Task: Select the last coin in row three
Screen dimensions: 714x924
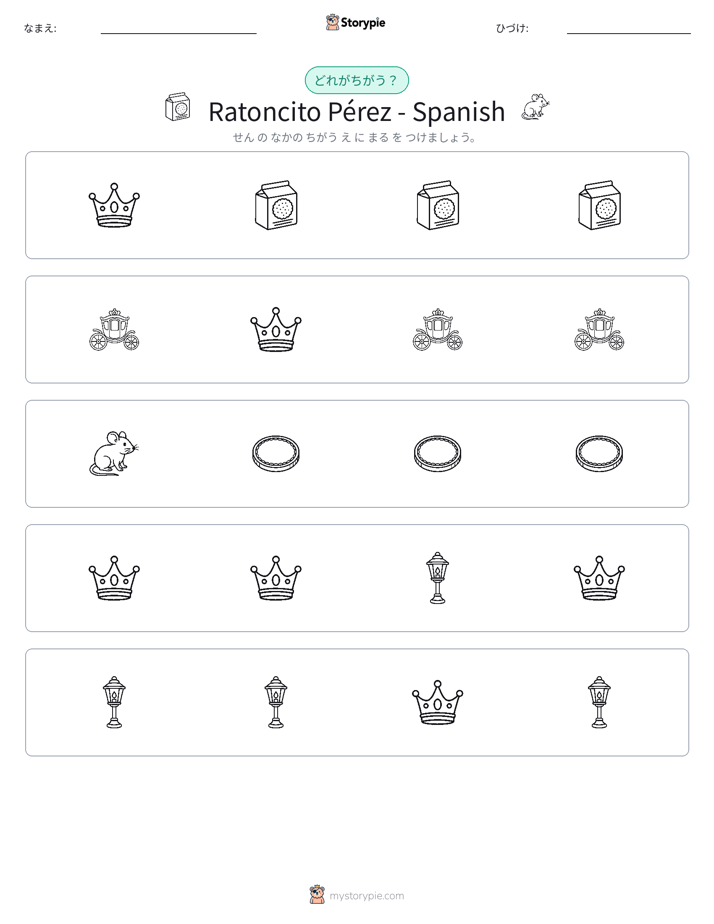Action: pyautogui.click(x=599, y=453)
